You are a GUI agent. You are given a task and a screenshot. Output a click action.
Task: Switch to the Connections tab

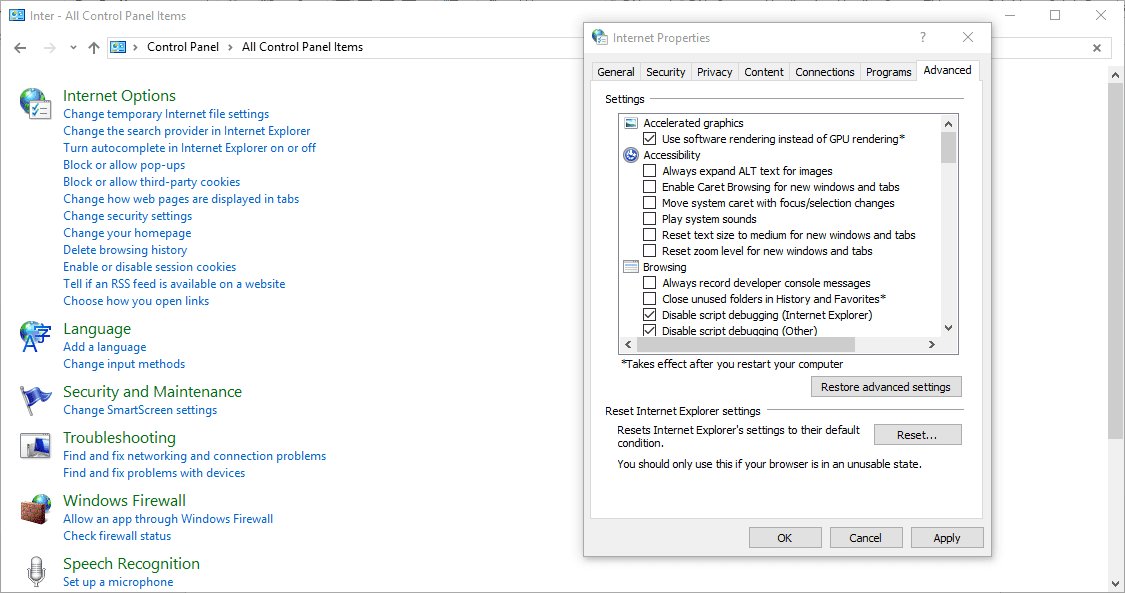tap(824, 72)
